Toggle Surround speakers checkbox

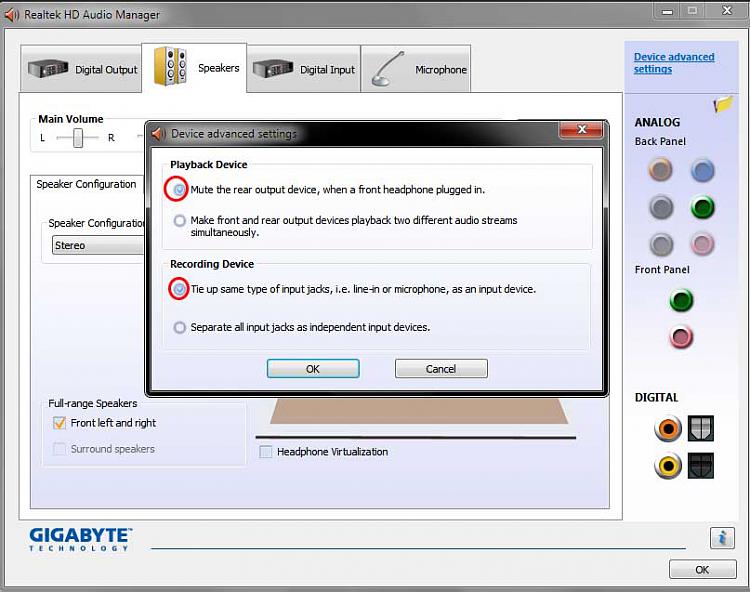(x=59, y=449)
